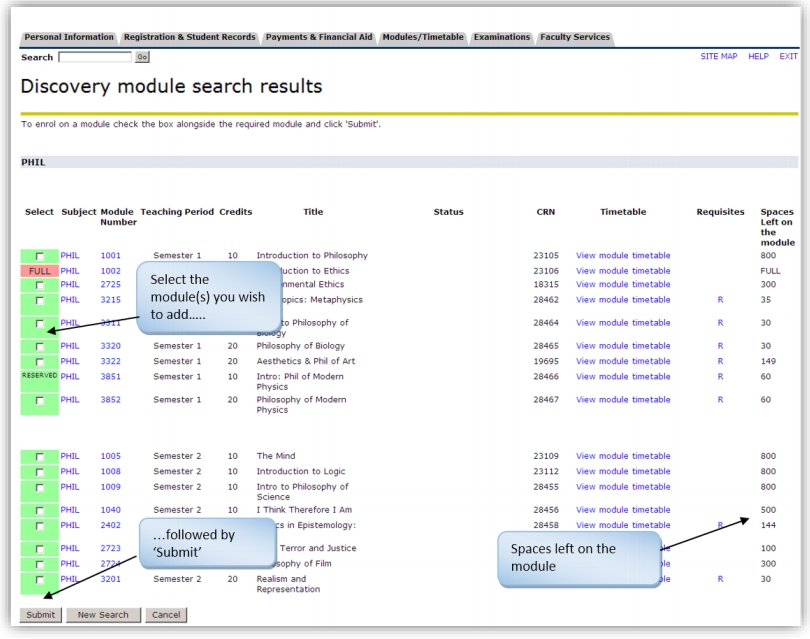Click the EXIT link
The image size is (810, 639).
[788, 56]
